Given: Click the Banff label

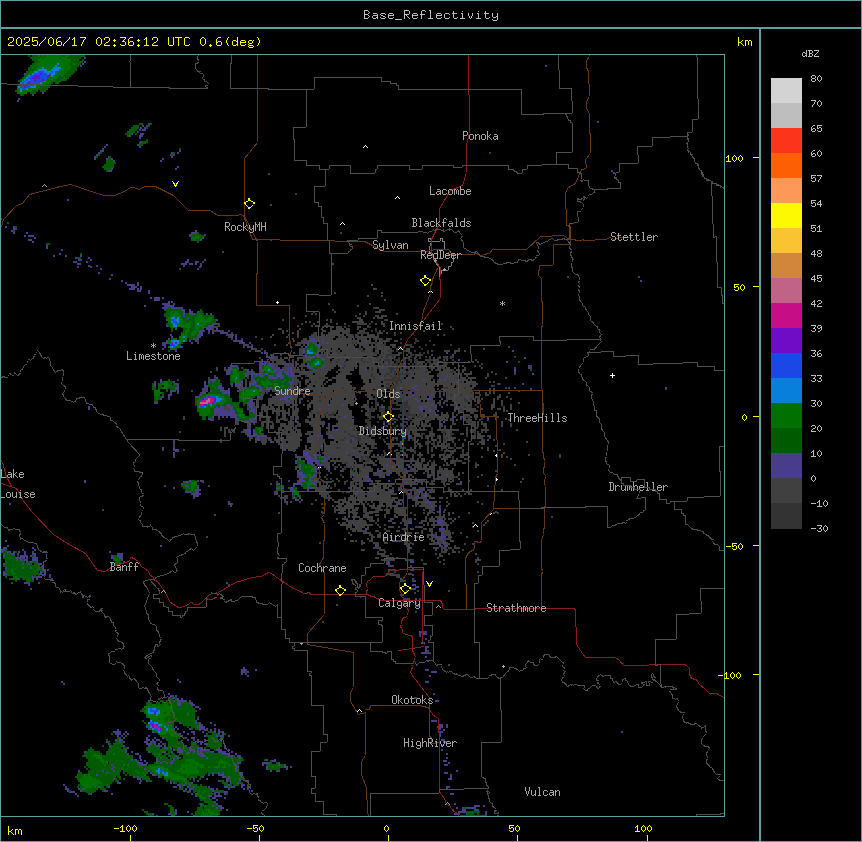Looking at the screenshot, I should click(124, 567).
